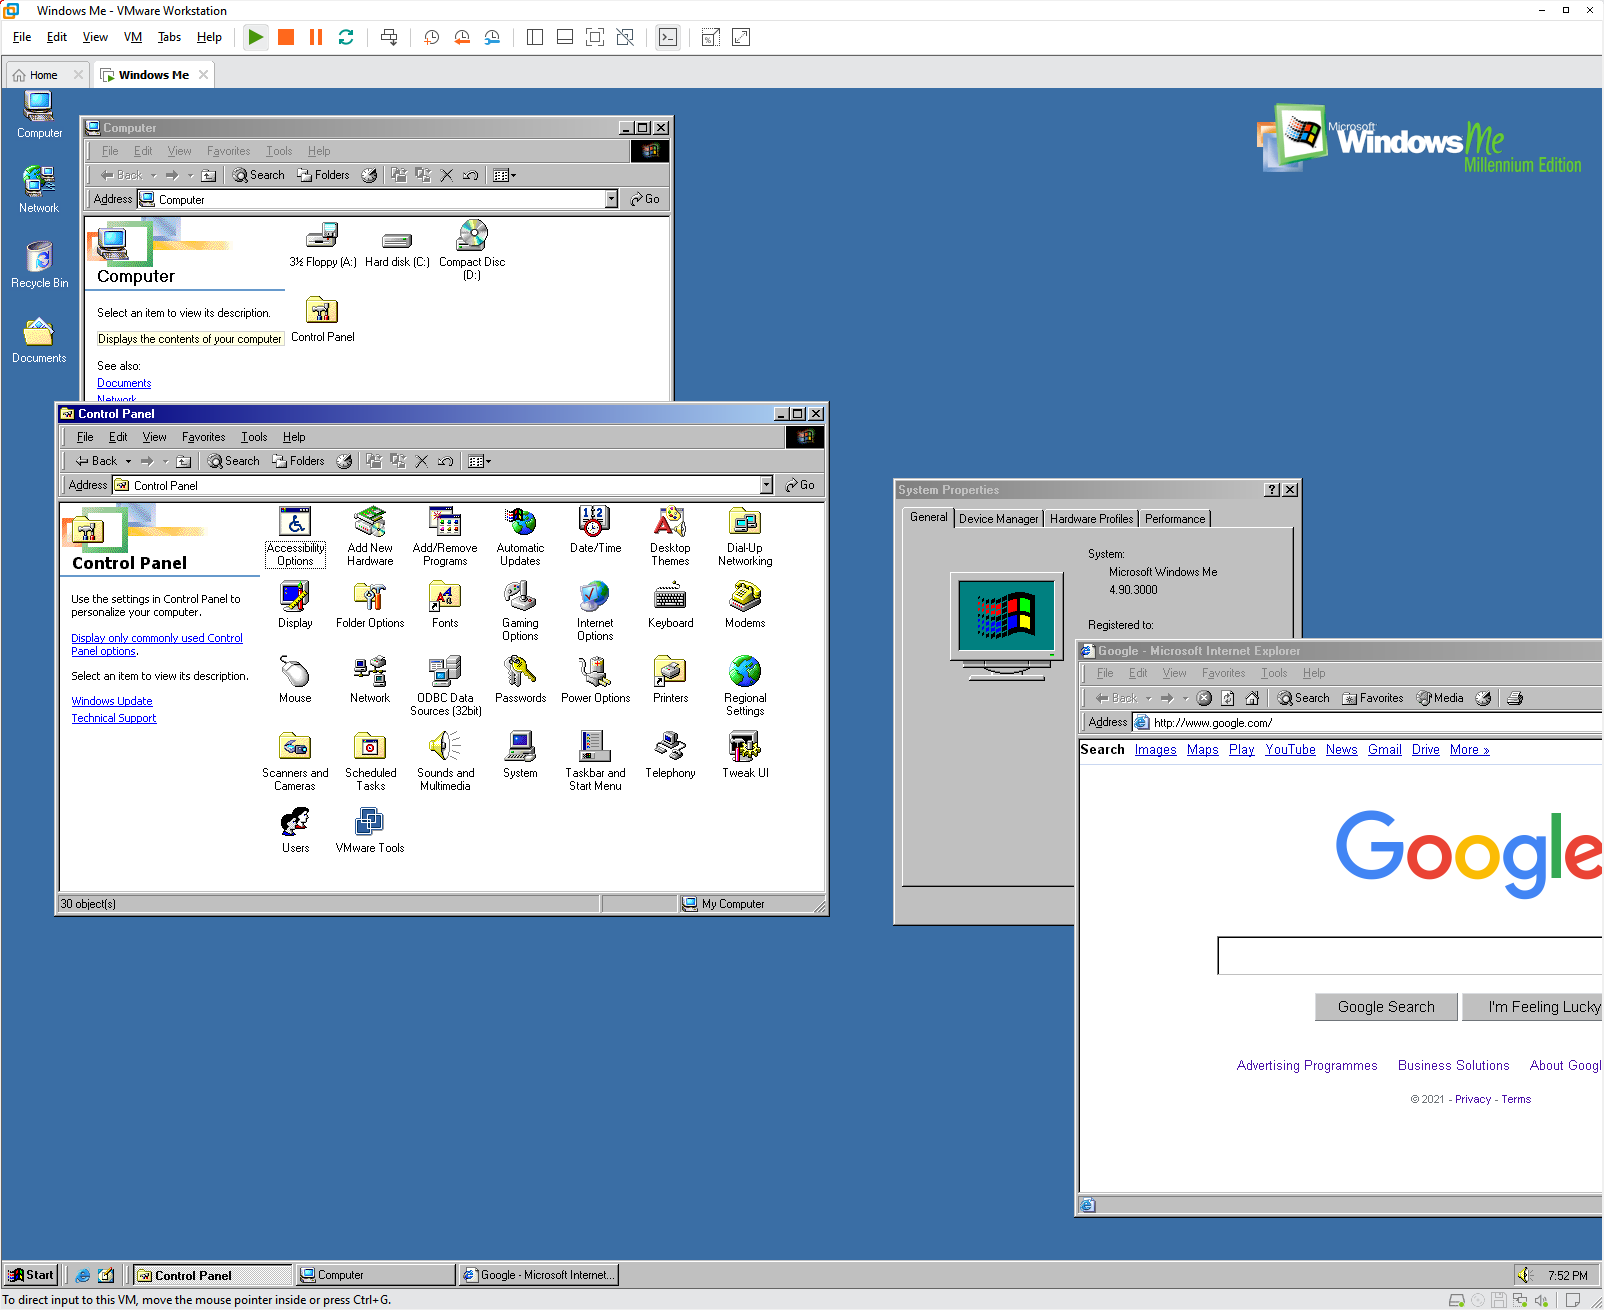The height and width of the screenshot is (1310, 1604).
Task: Click Media button in Internet Explorer
Action: point(1440,698)
